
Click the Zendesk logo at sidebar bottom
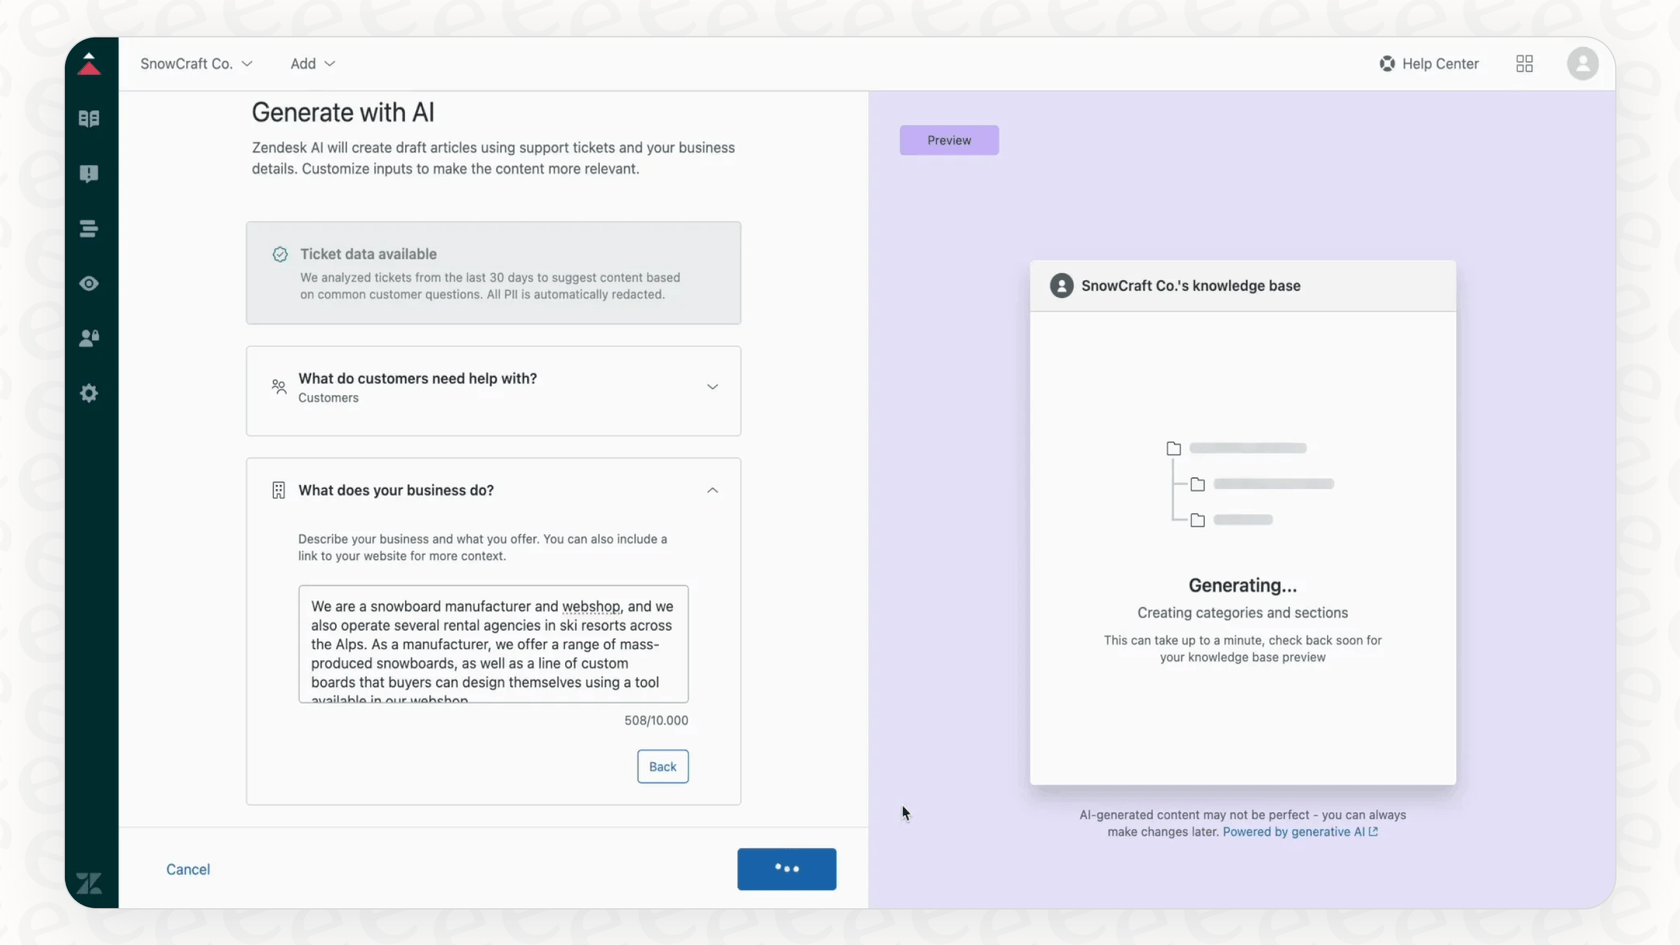click(89, 883)
